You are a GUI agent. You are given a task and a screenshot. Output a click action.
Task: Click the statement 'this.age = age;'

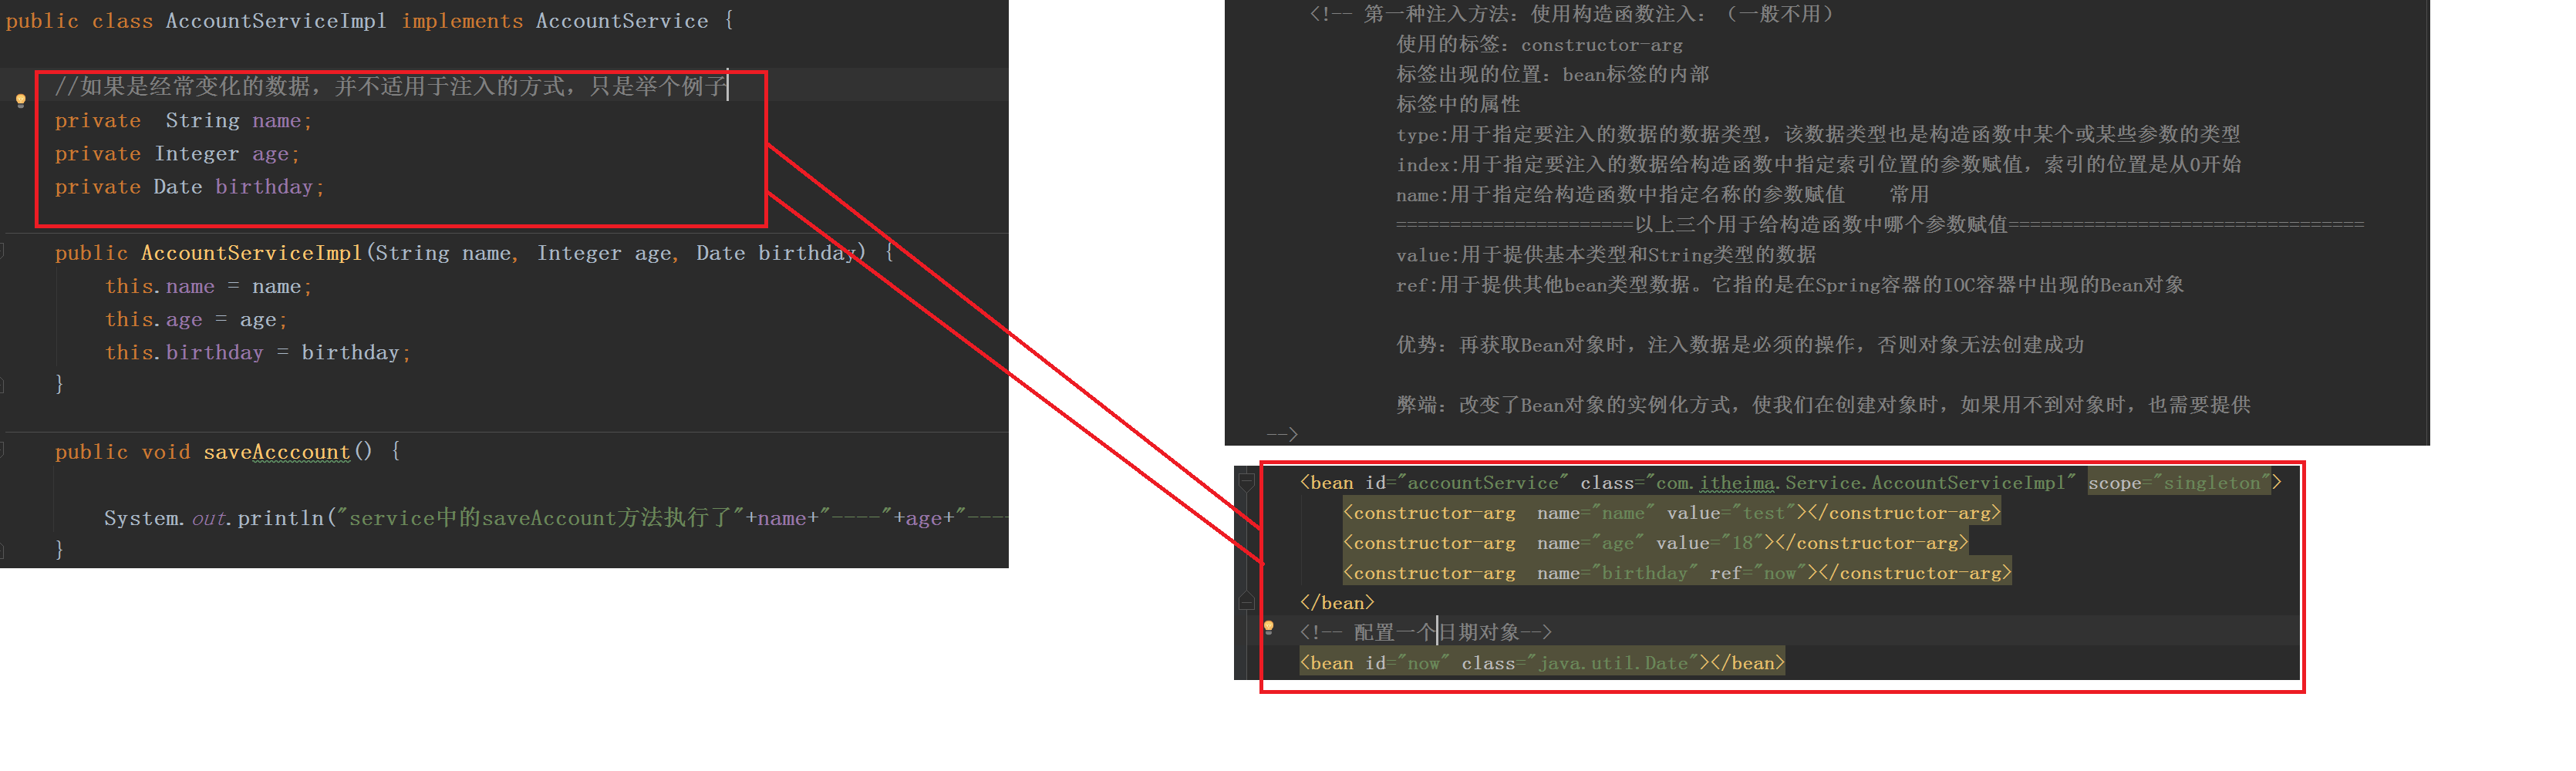tap(196, 320)
